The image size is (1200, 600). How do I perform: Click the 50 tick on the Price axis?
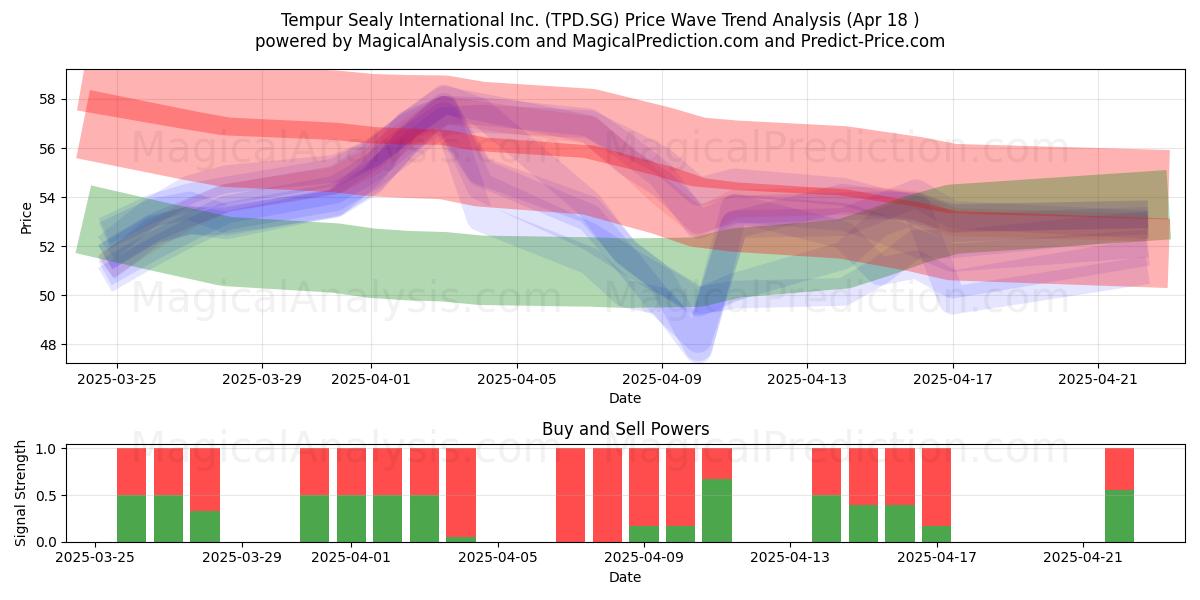tap(49, 295)
